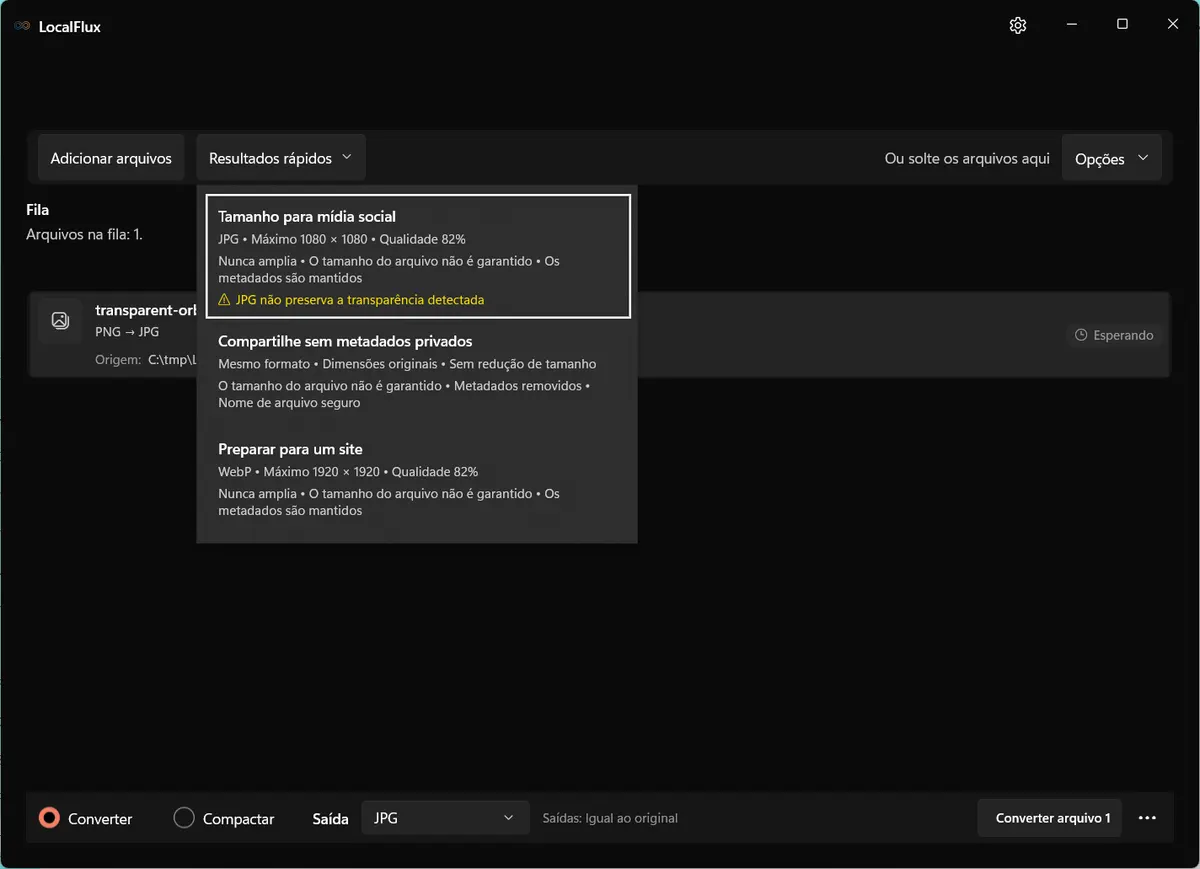The height and width of the screenshot is (869, 1200).
Task: Click the Adicionar arquivos button
Action: pos(111,158)
